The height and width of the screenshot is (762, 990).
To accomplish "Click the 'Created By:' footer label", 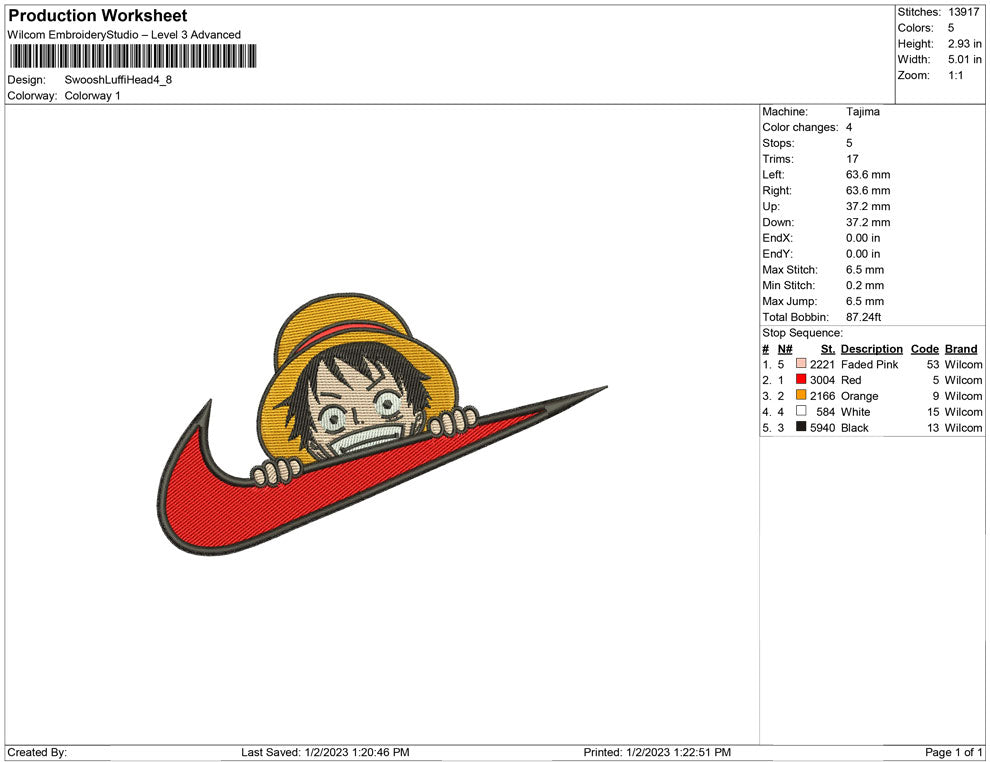I will coord(37,752).
